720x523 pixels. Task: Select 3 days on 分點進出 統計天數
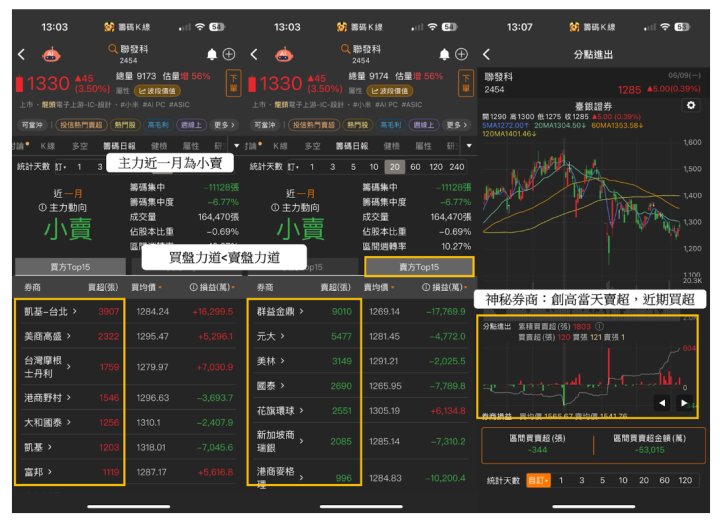(x=581, y=480)
